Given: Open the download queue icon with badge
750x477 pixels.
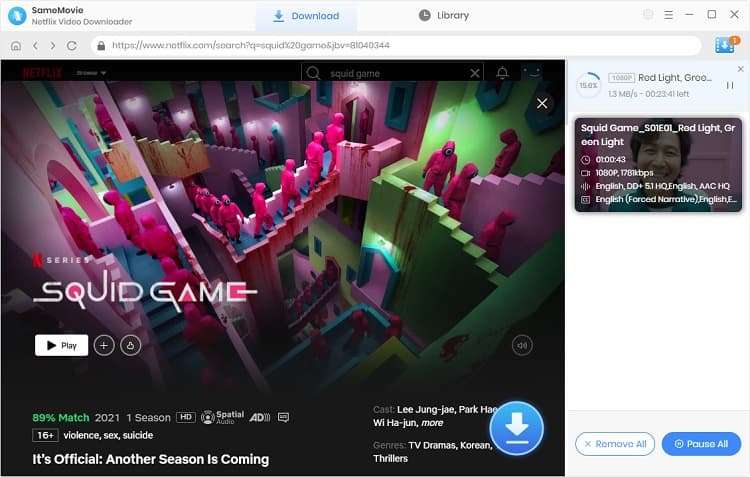Looking at the screenshot, I should (x=724, y=46).
